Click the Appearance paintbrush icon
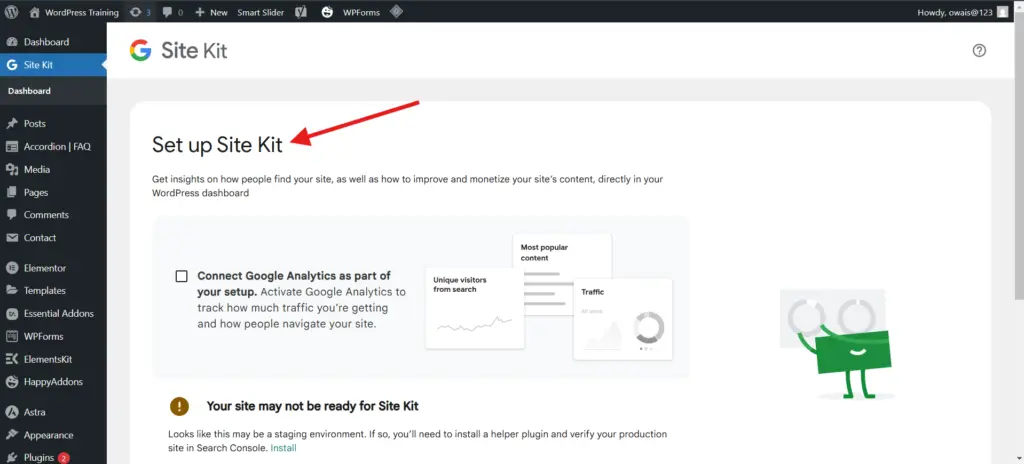1024x464 pixels. click(12, 435)
